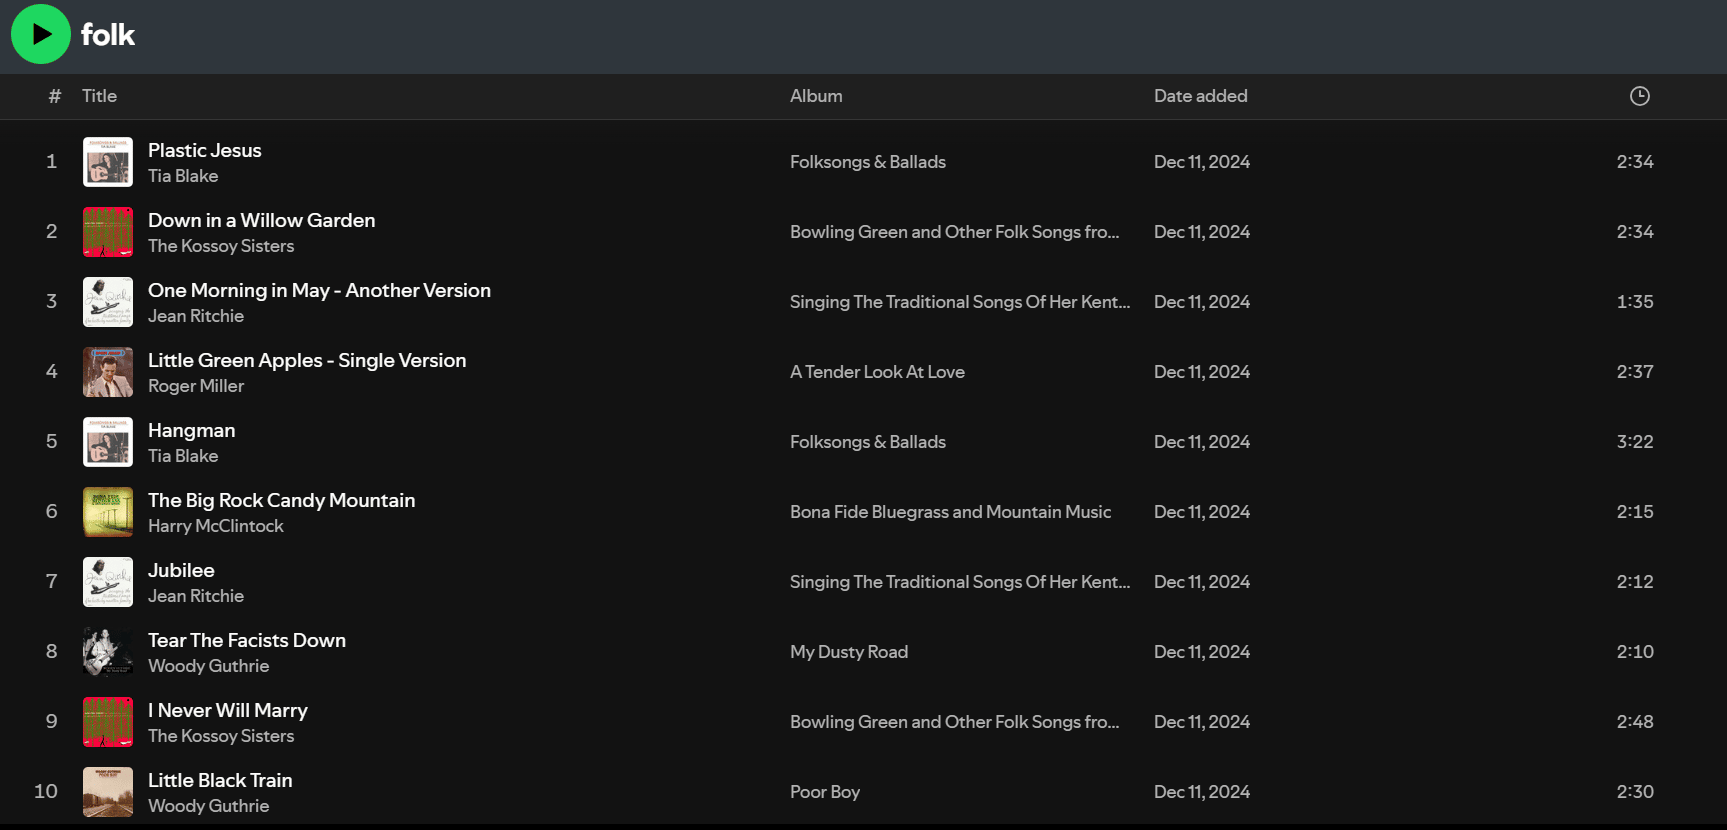Click the Dec 11, 2024 date for Tear The Facists Down
The image size is (1727, 830).
click(1202, 652)
